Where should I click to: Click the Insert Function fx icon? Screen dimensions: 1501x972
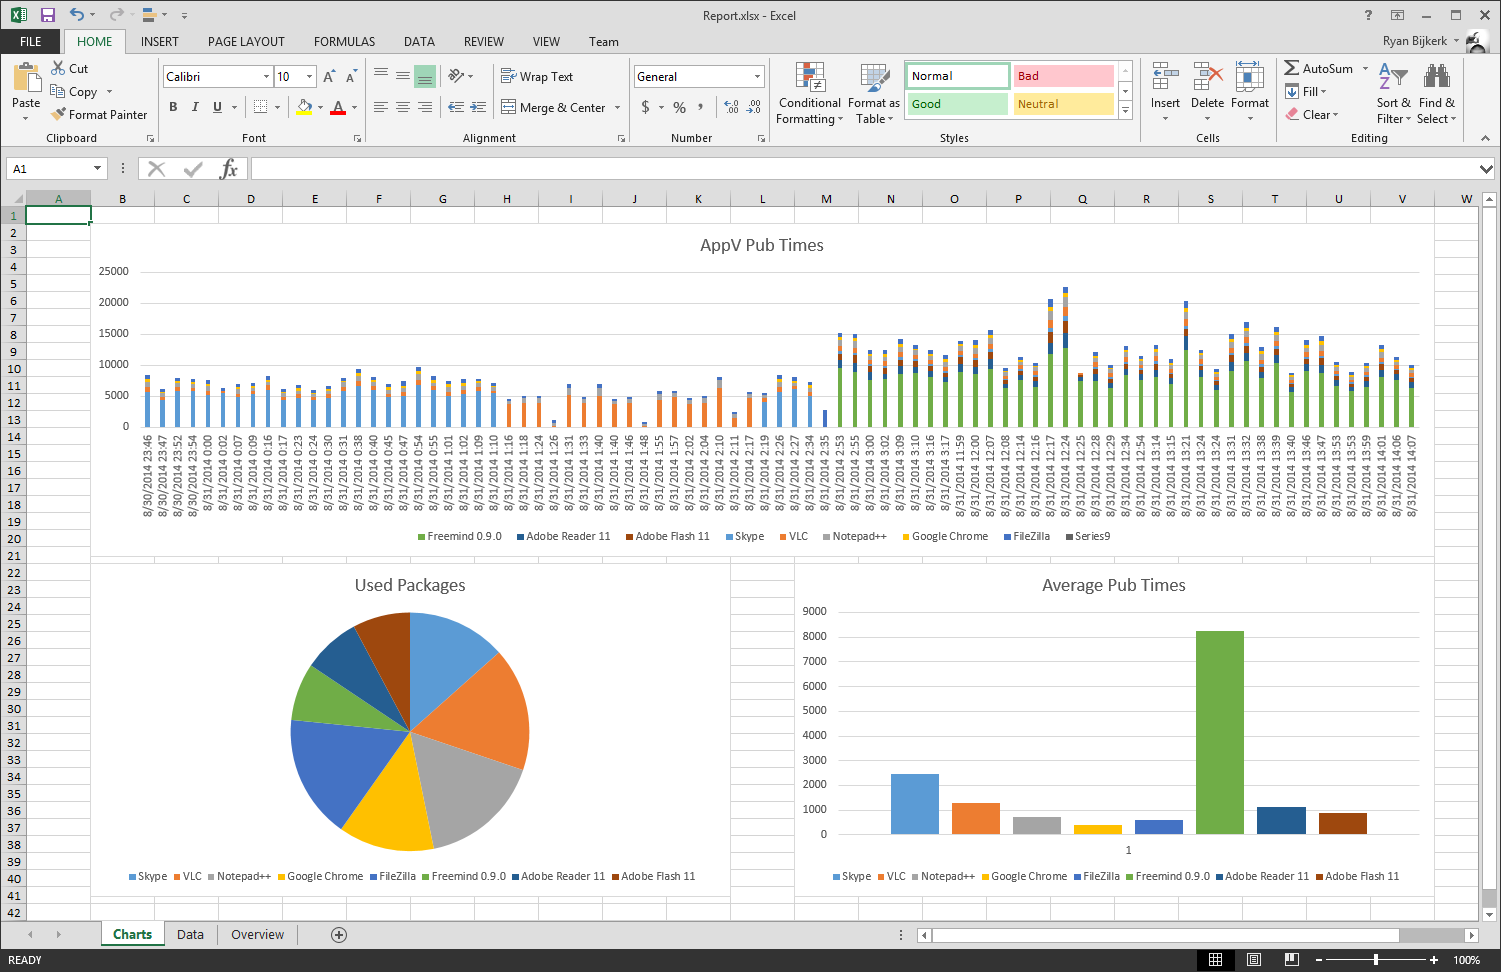click(x=229, y=169)
